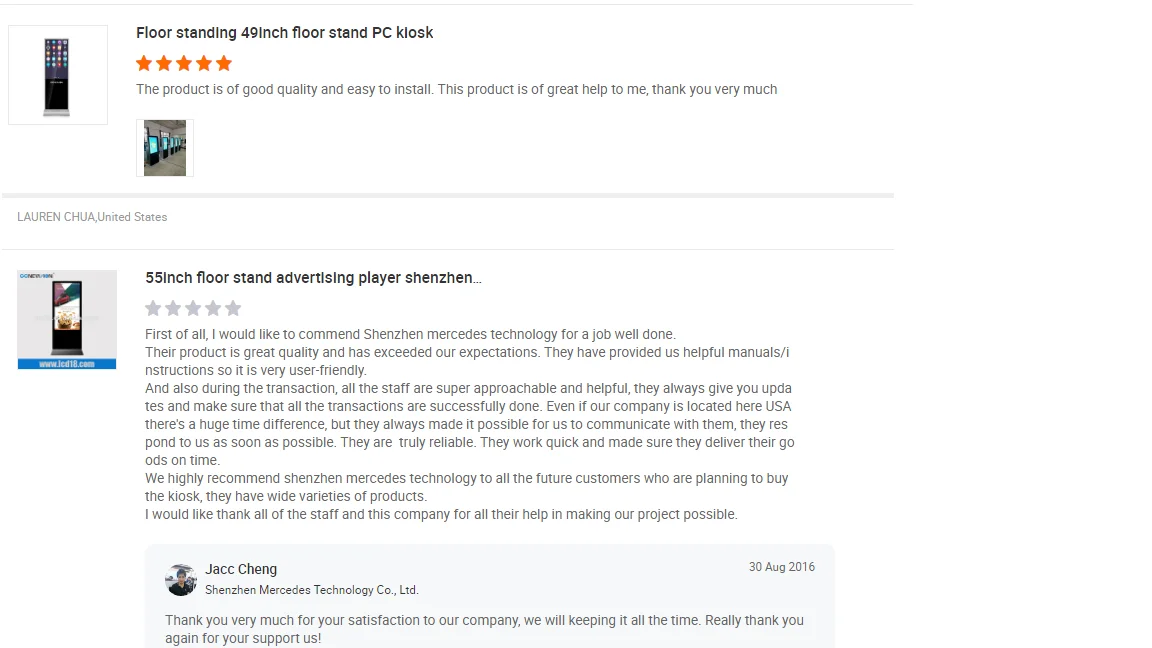The height and width of the screenshot is (648, 1152).
Task: Visit Shenzhen Mercedes Technology Co., Ltd. link
Action: click(312, 590)
